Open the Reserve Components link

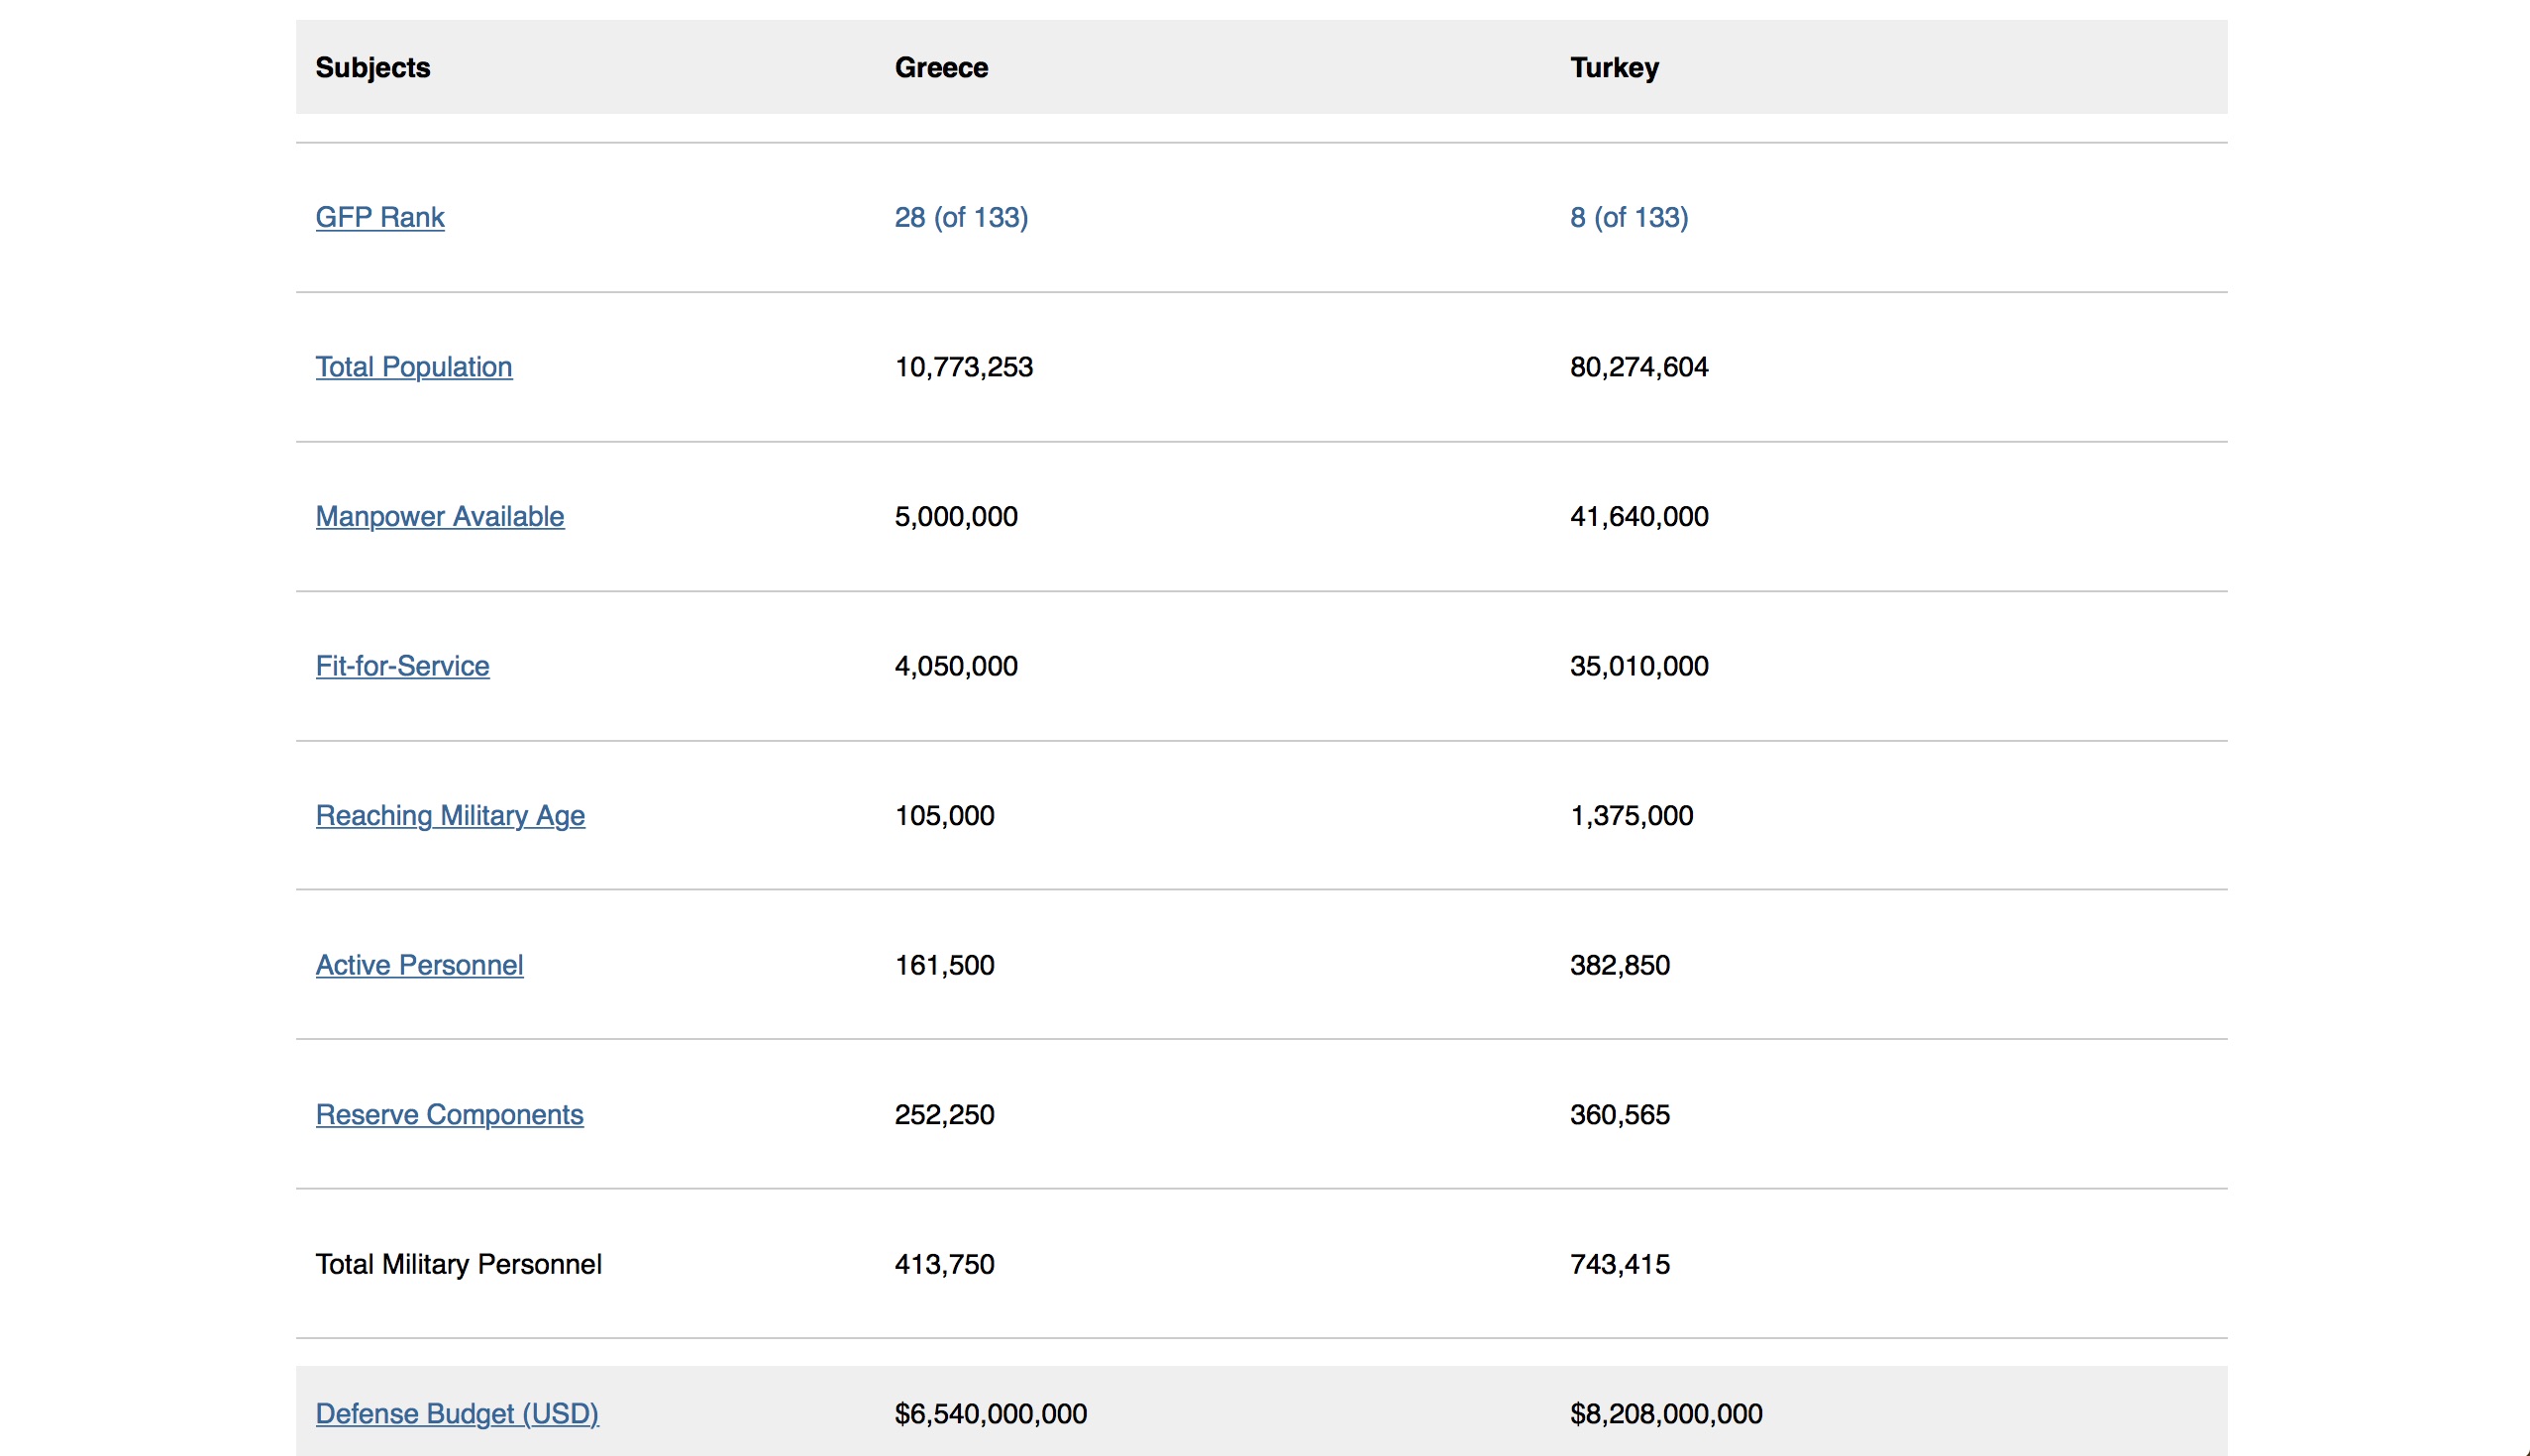(x=449, y=1114)
